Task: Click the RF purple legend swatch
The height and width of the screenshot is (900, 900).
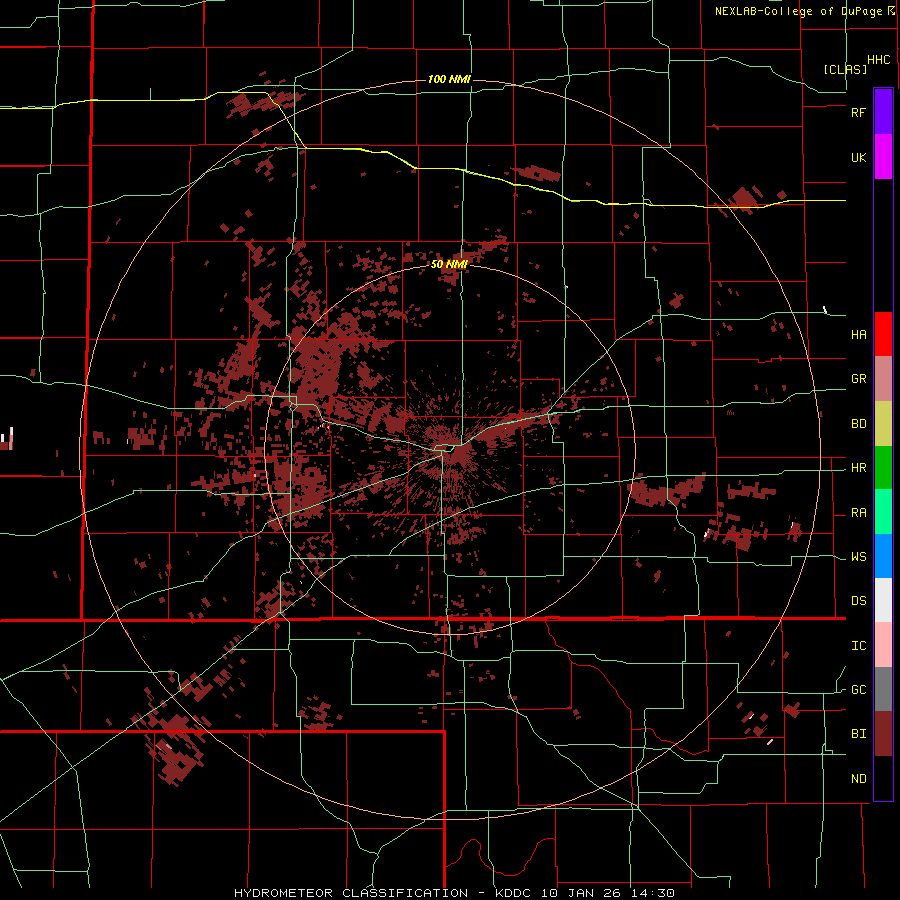Action: pyautogui.click(x=883, y=112)
